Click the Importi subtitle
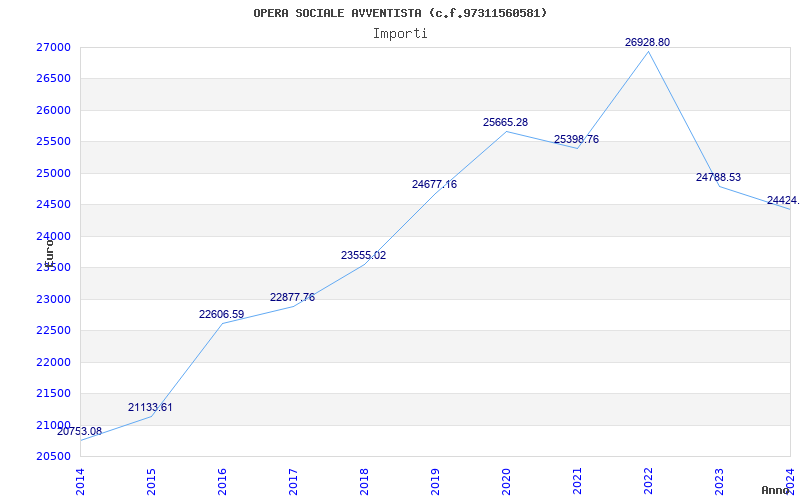800x500 pixels. (400, 34)
